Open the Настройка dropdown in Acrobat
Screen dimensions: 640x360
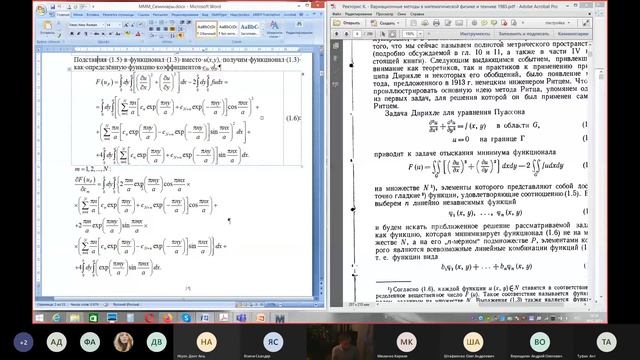coord(558,23)
